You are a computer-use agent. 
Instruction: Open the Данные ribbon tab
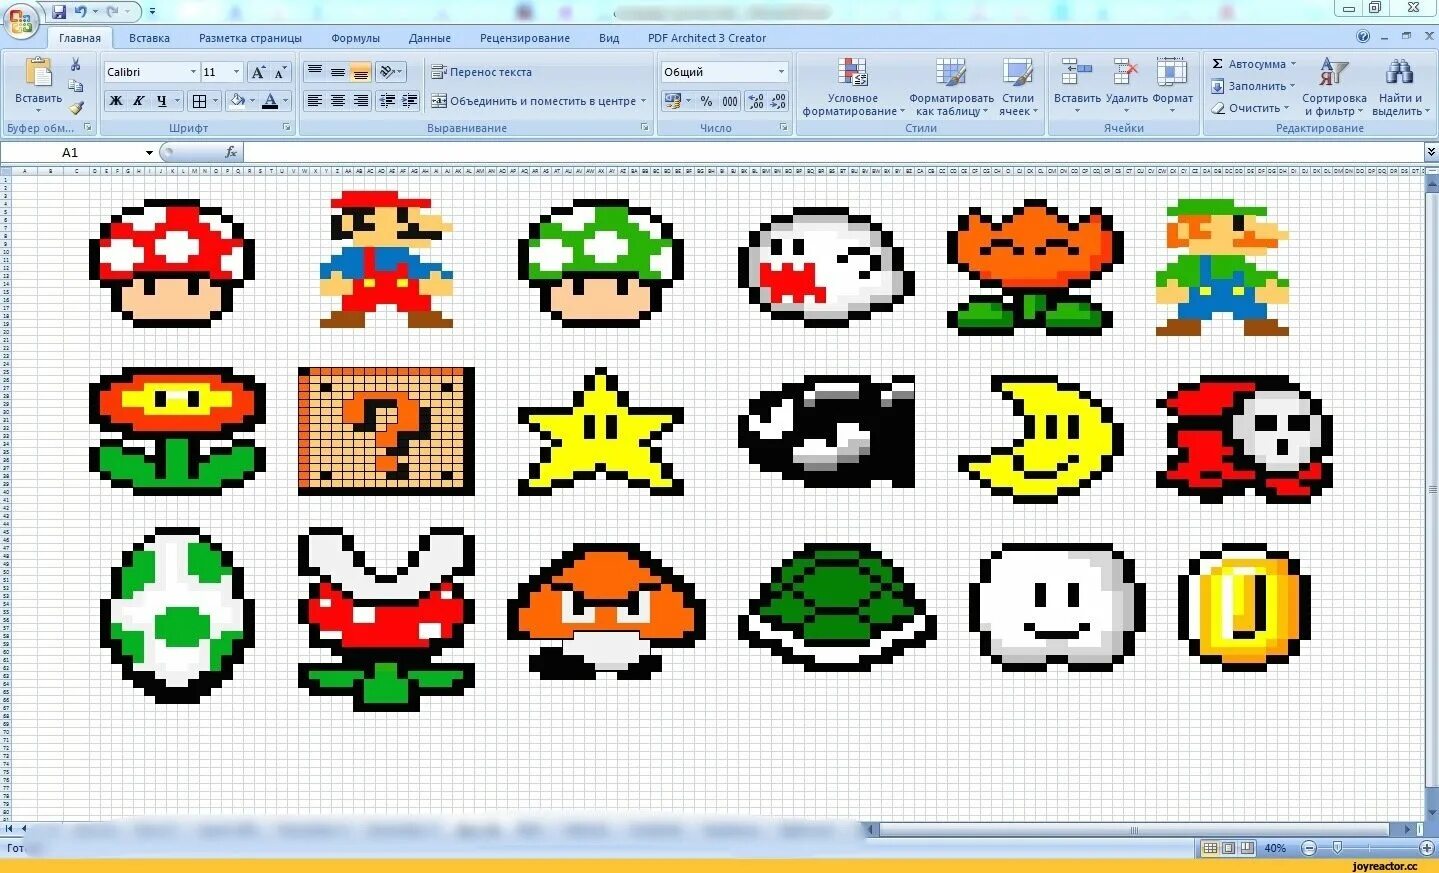430,38
